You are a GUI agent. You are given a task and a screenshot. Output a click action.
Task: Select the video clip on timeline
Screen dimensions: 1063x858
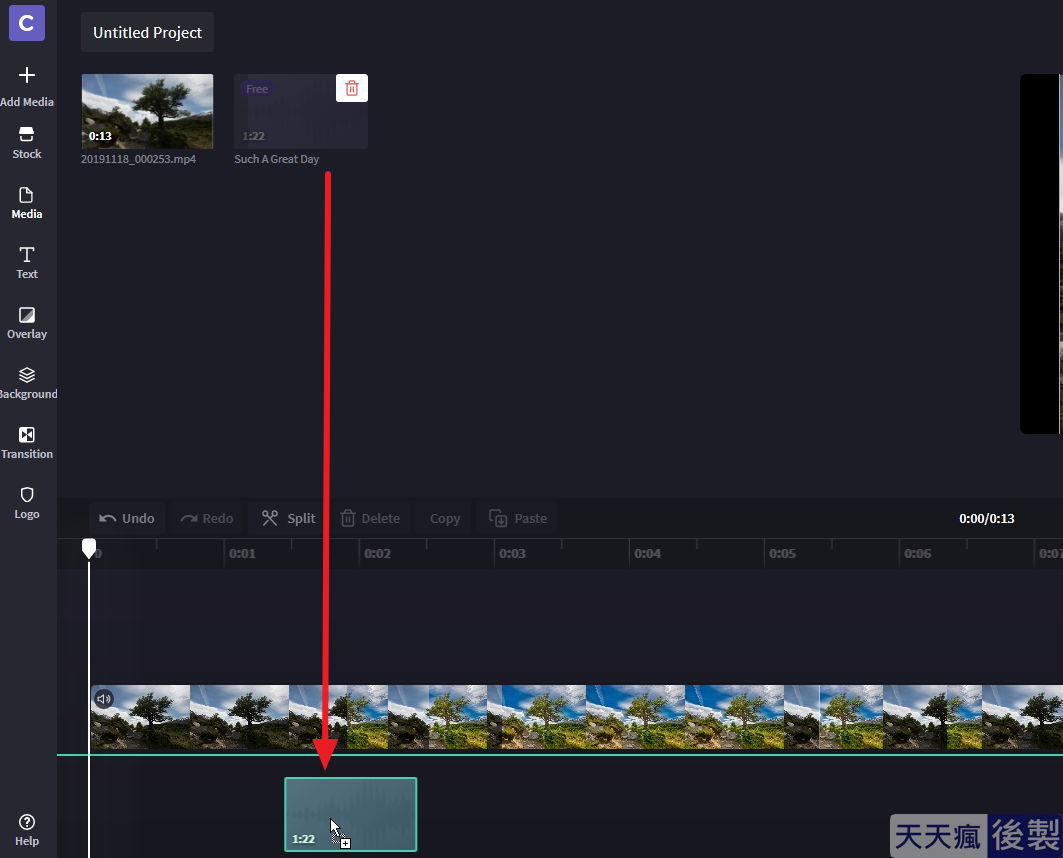(x=576, y=717)
